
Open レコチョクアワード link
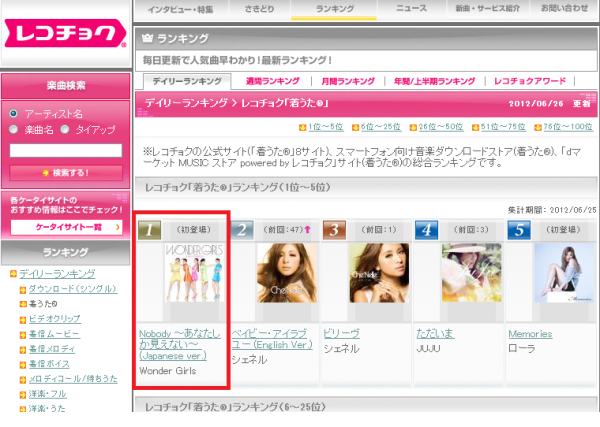(x=530, y=81)
